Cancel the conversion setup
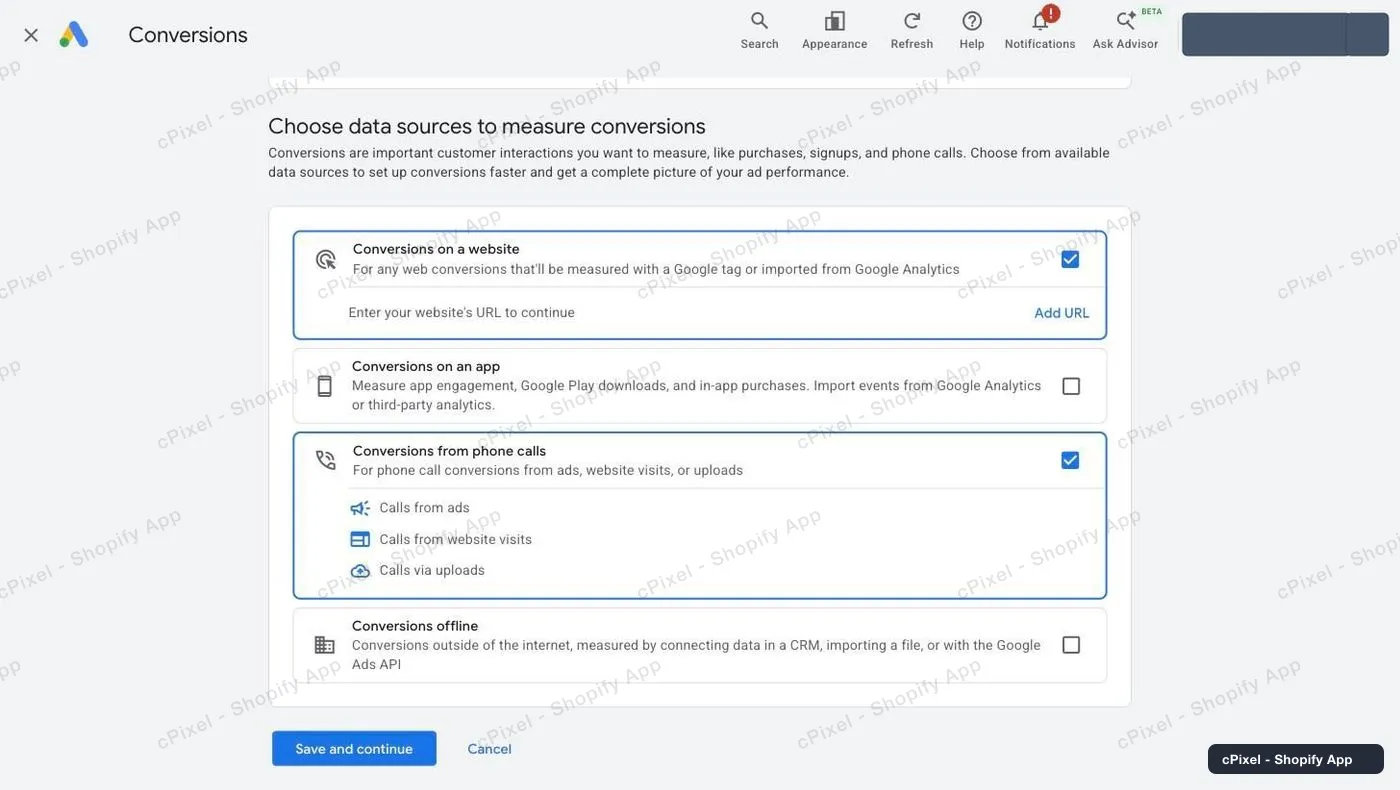 click(x=490, y=749)
